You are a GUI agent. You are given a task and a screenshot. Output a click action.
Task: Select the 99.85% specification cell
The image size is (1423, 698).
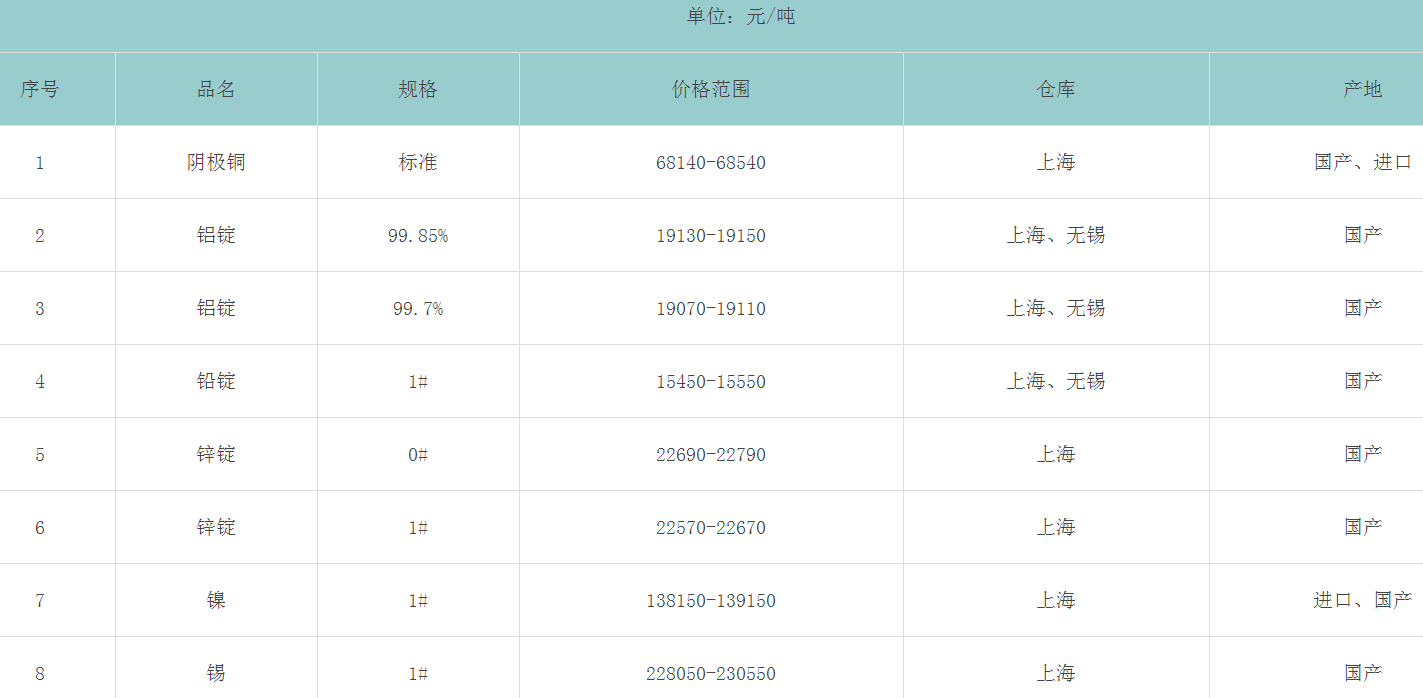click(418, 236)
